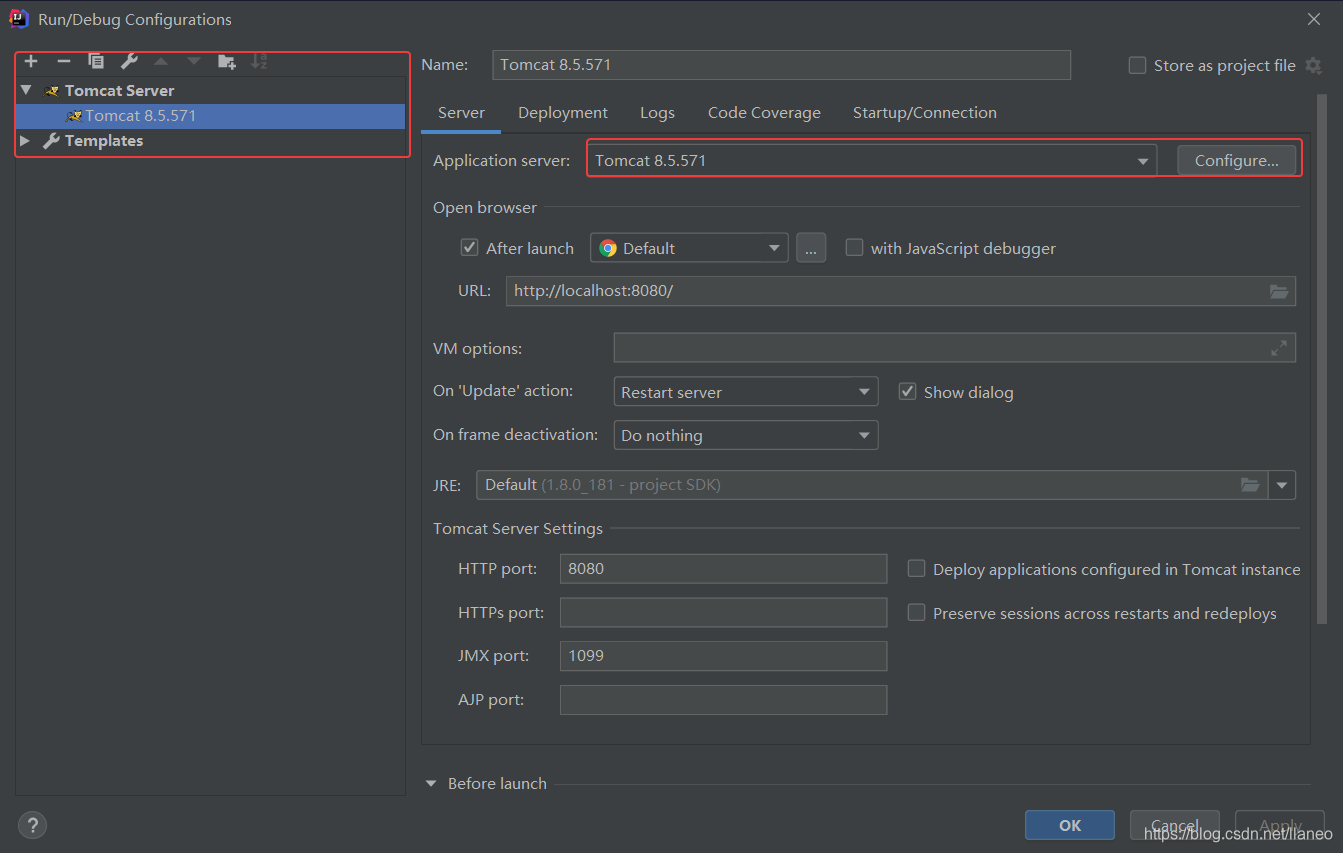Click gear icon next to Store as project file
The width and height of the screenshot is (1343, 853).
(1314, 65)
